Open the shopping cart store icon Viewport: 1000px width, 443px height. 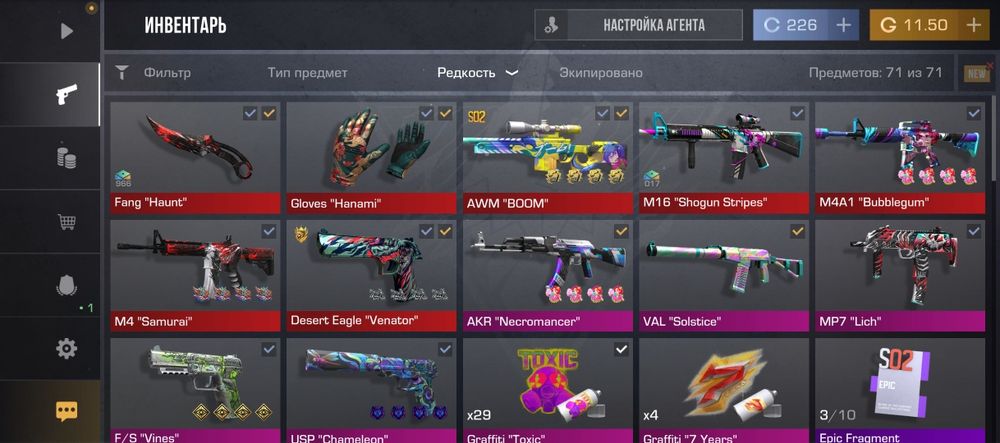click(x=66, y=221)
